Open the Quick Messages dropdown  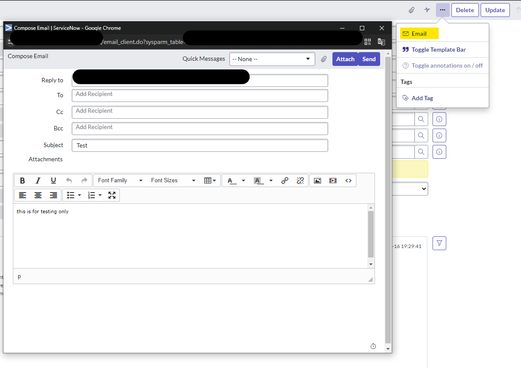pyautogui.click(x=272, y=59)
